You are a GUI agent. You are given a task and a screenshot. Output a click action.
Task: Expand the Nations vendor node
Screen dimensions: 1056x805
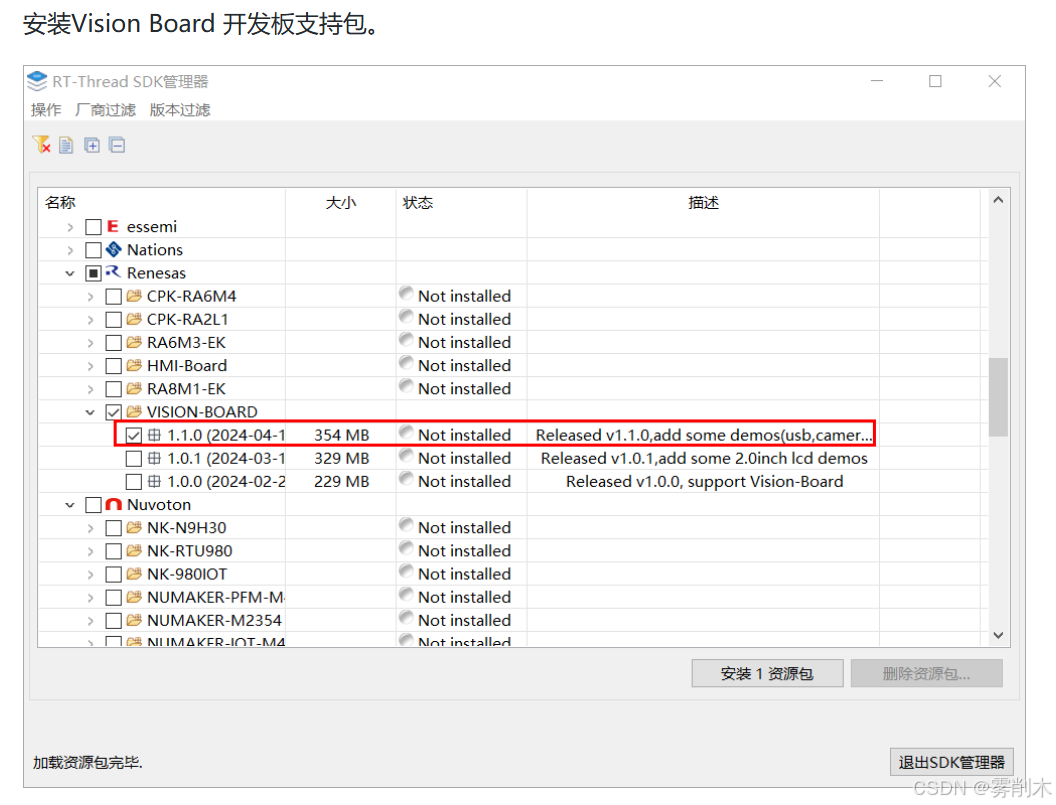(70, 251)
